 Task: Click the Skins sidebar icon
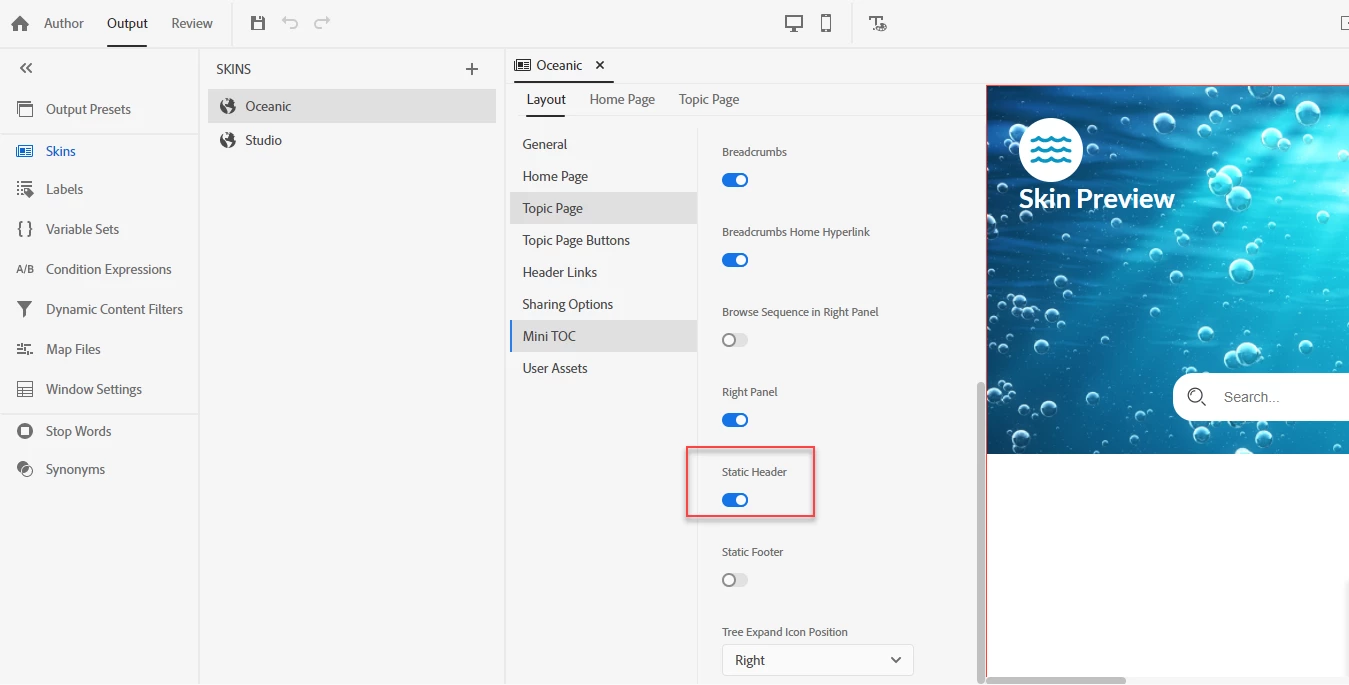click(x=26, y=151)
